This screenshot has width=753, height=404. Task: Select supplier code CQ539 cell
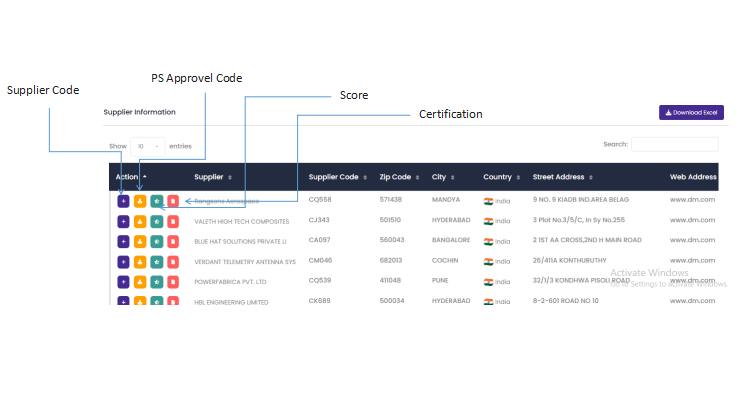[320, 280]
